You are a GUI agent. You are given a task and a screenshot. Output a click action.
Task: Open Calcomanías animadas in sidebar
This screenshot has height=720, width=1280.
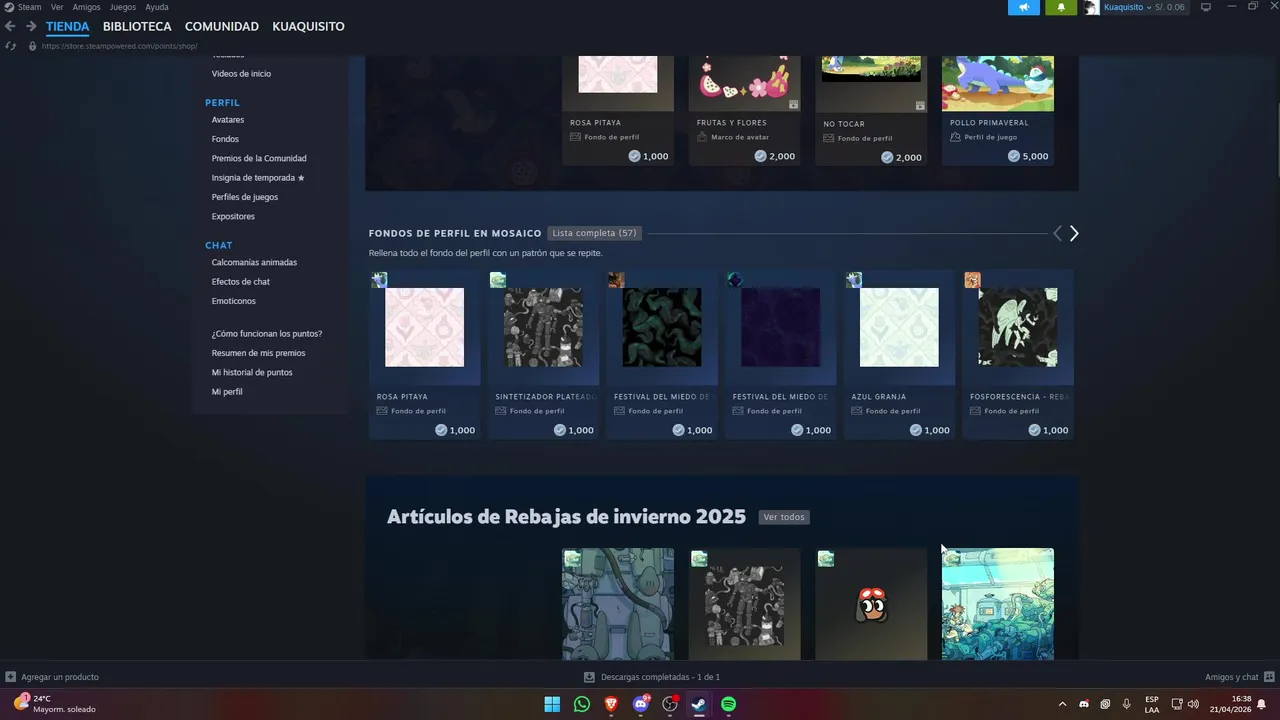[254, 262]
